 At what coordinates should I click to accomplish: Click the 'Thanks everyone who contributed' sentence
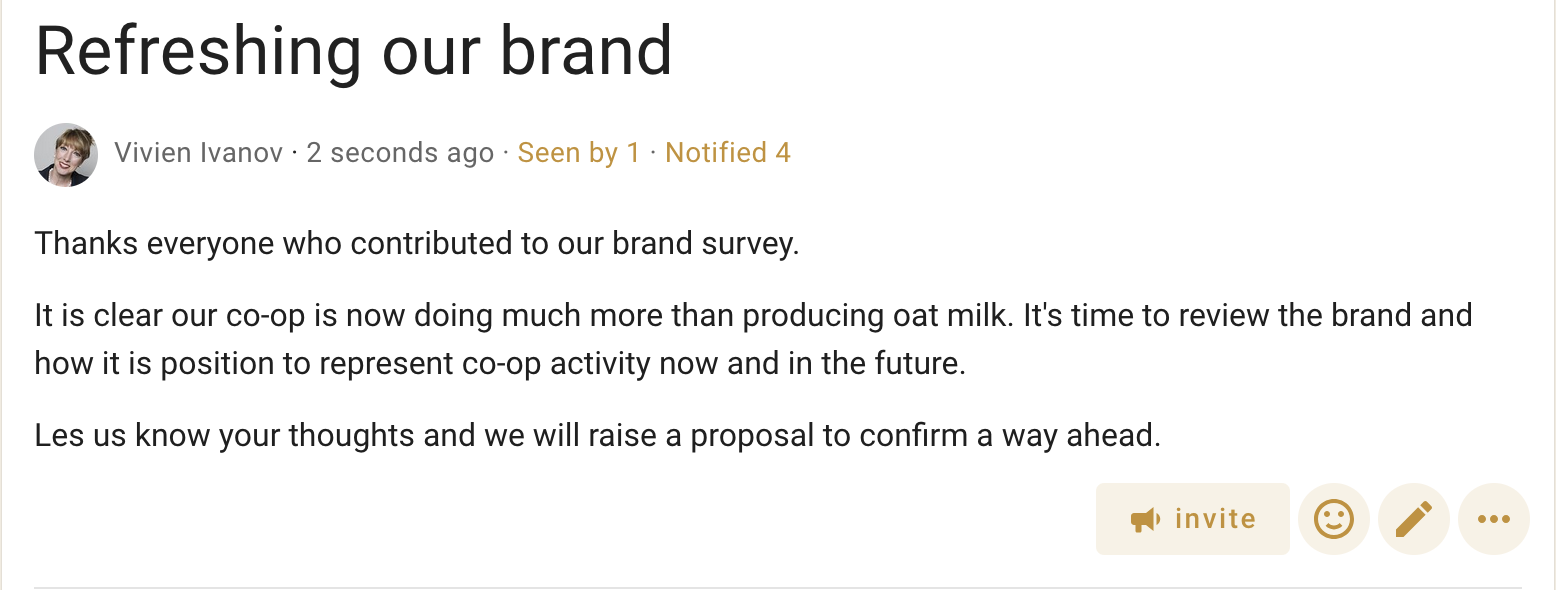tap(417, 244)
